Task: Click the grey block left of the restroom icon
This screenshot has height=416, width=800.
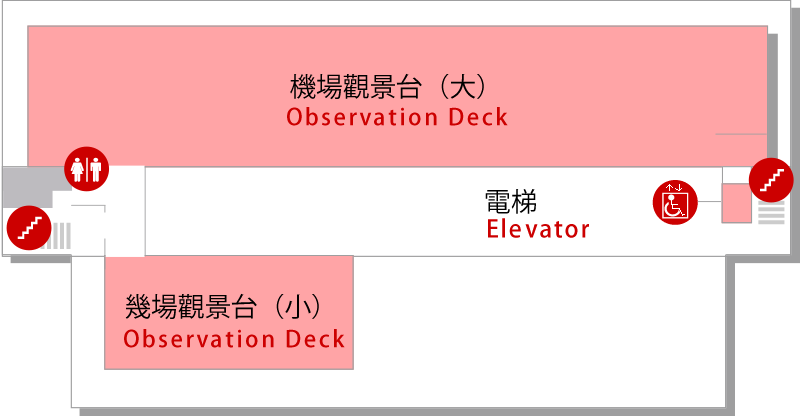Action: pyautogui.click(x=28, y=187)
